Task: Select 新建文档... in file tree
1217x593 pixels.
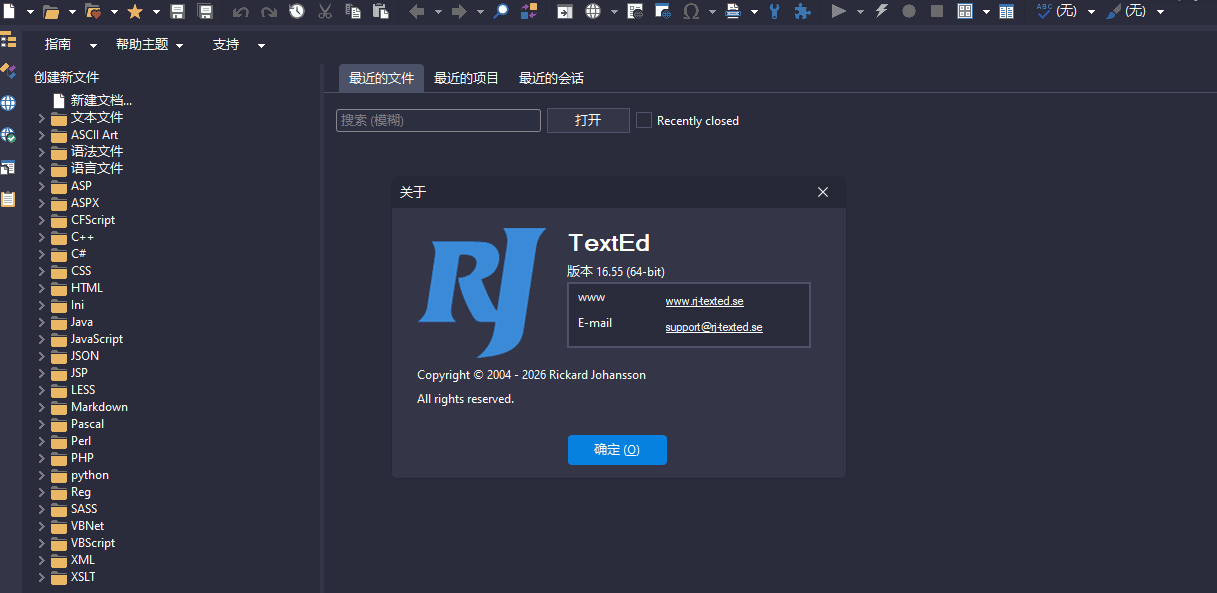Action: click(101, 100)
